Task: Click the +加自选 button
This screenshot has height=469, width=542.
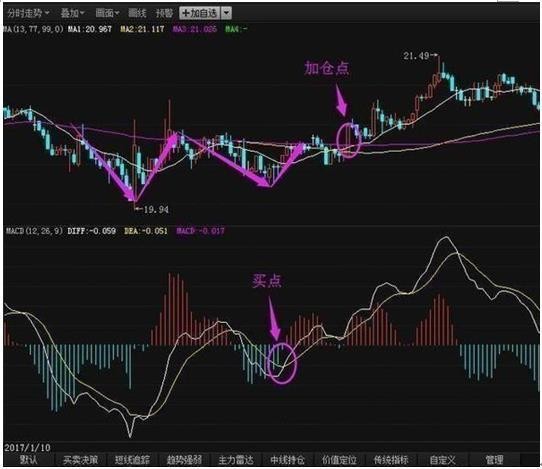Action: pyautogui.click(x=200, y=13)
